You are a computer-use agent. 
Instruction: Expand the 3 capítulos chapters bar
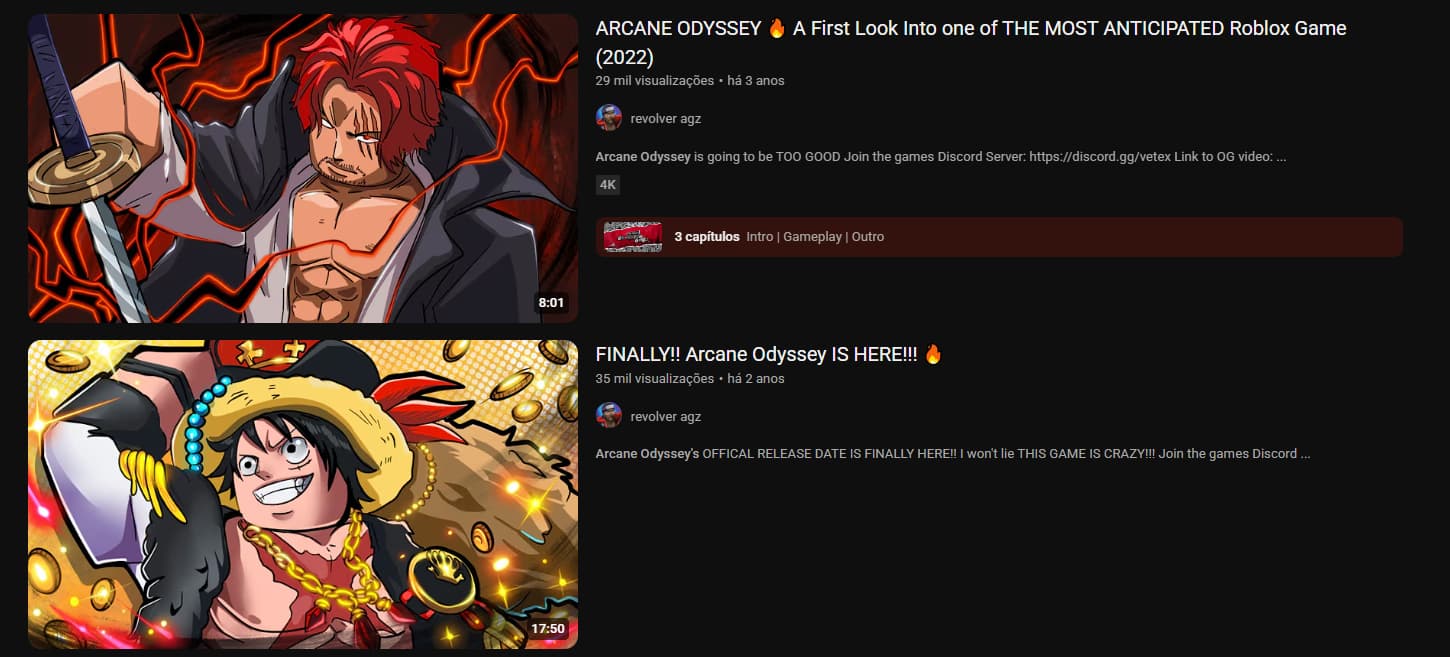click(999, 237)
